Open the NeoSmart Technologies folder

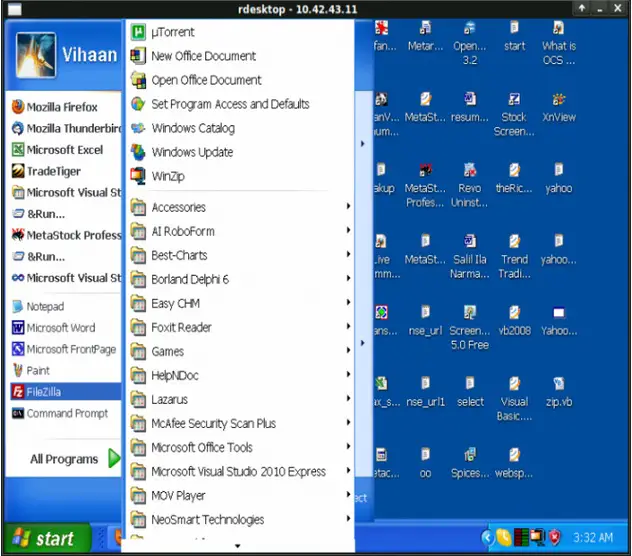[241, 519]
